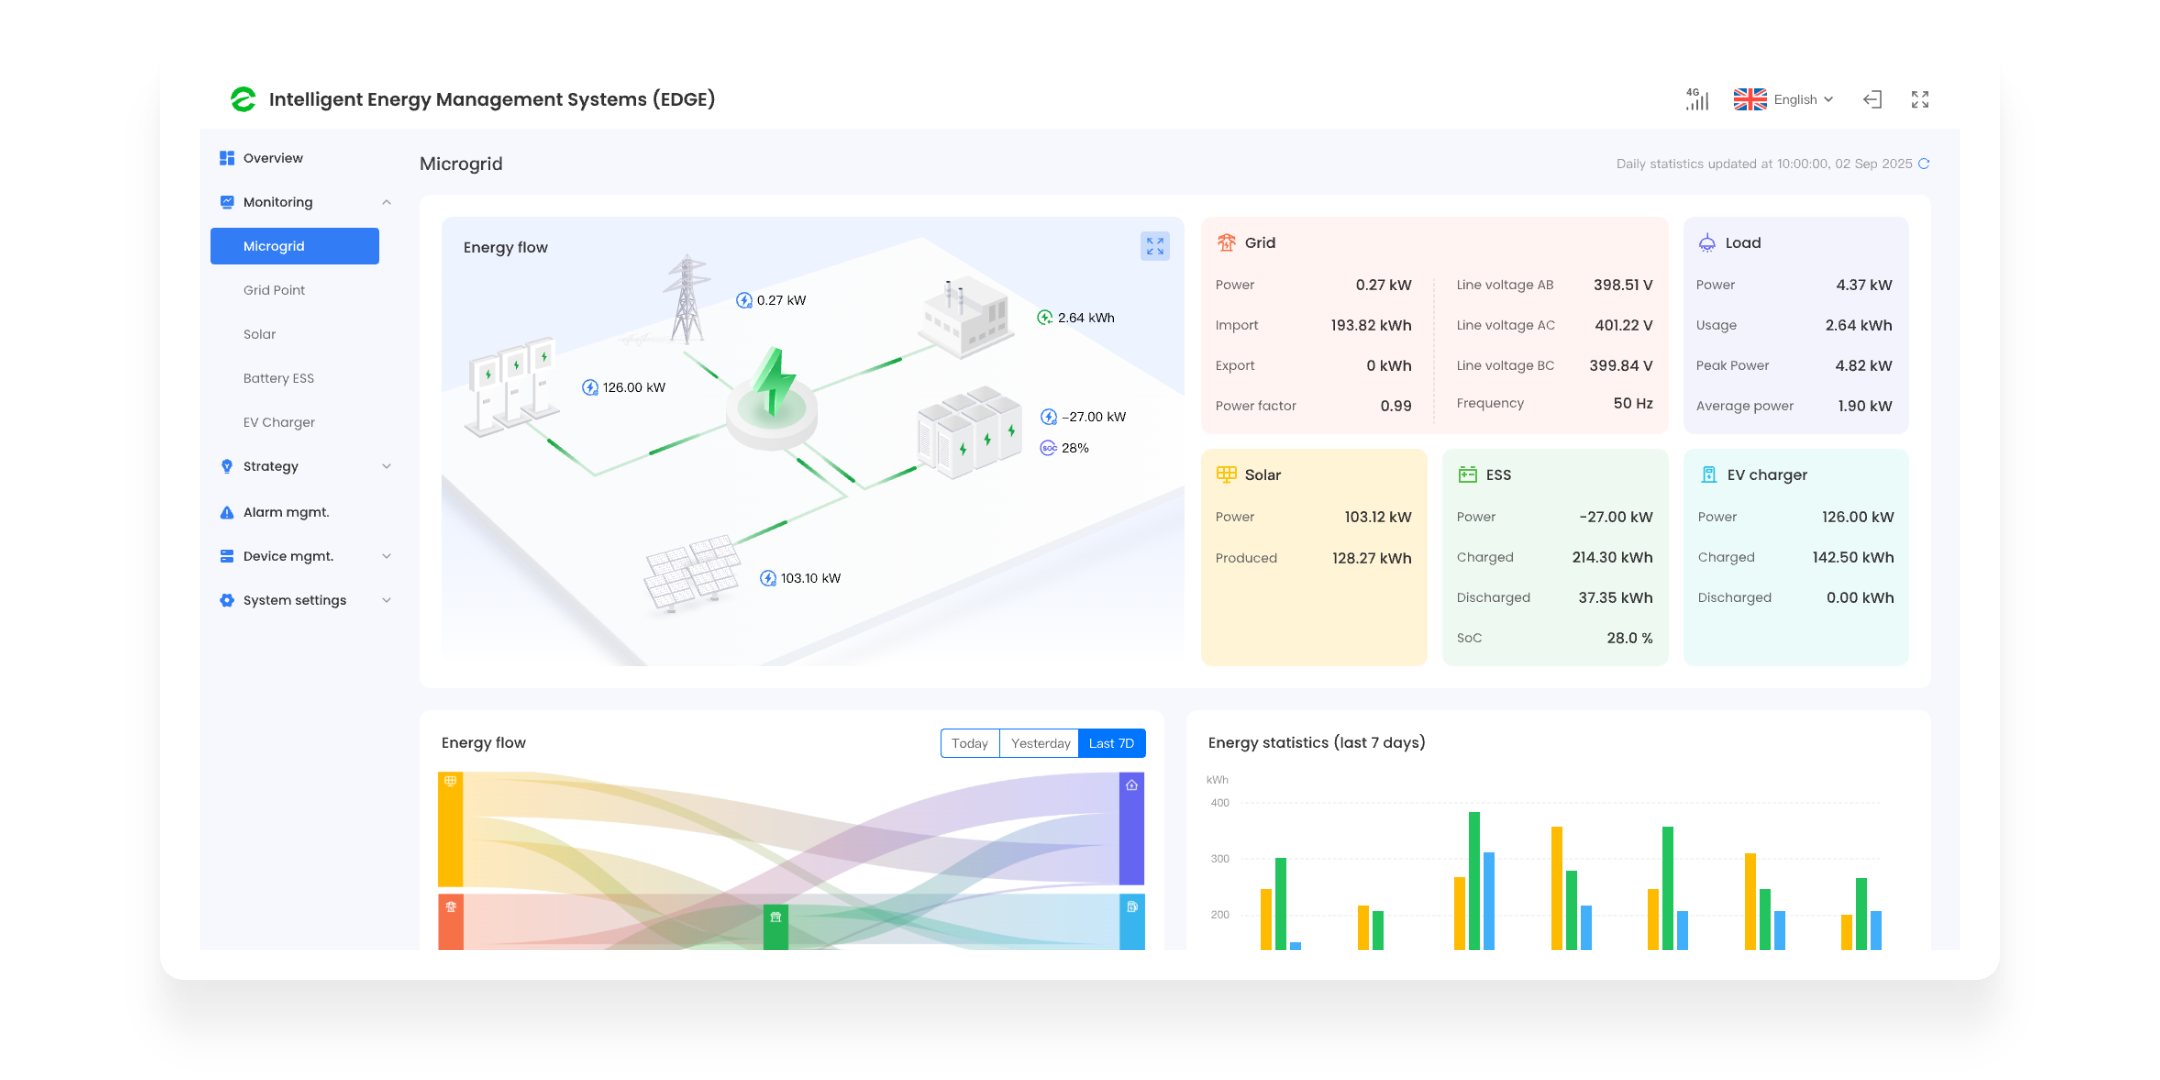The width and height of the screenshot is (2160, 1080).
Task: Click the transmission tower in energy flow diagram
Action: point(686,299)
